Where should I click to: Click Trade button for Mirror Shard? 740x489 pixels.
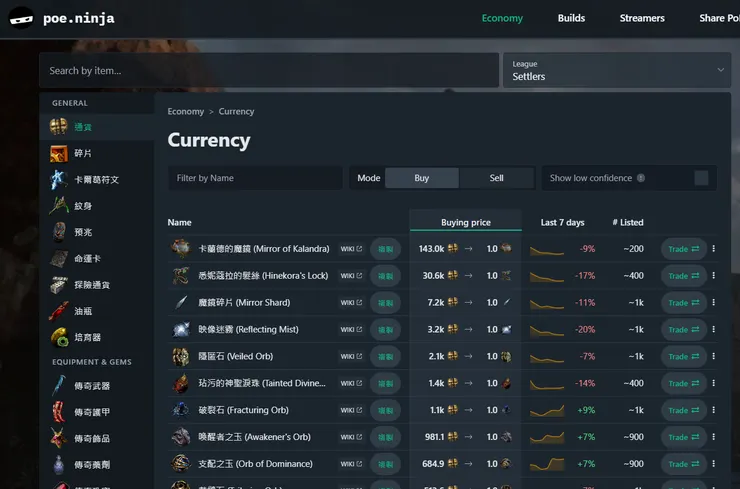click(683, 303)
